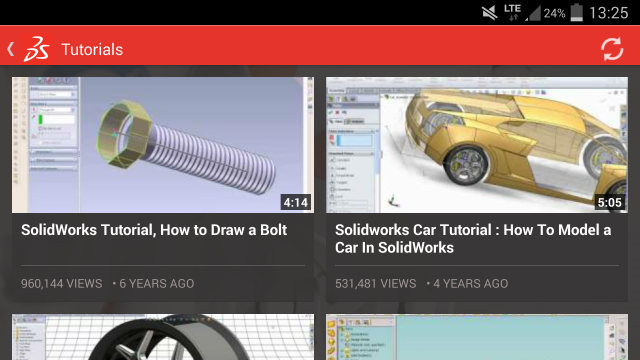Refresh the tutorials list
The width and height of the screenshot is (640, 360).
(x=612, y=49)
